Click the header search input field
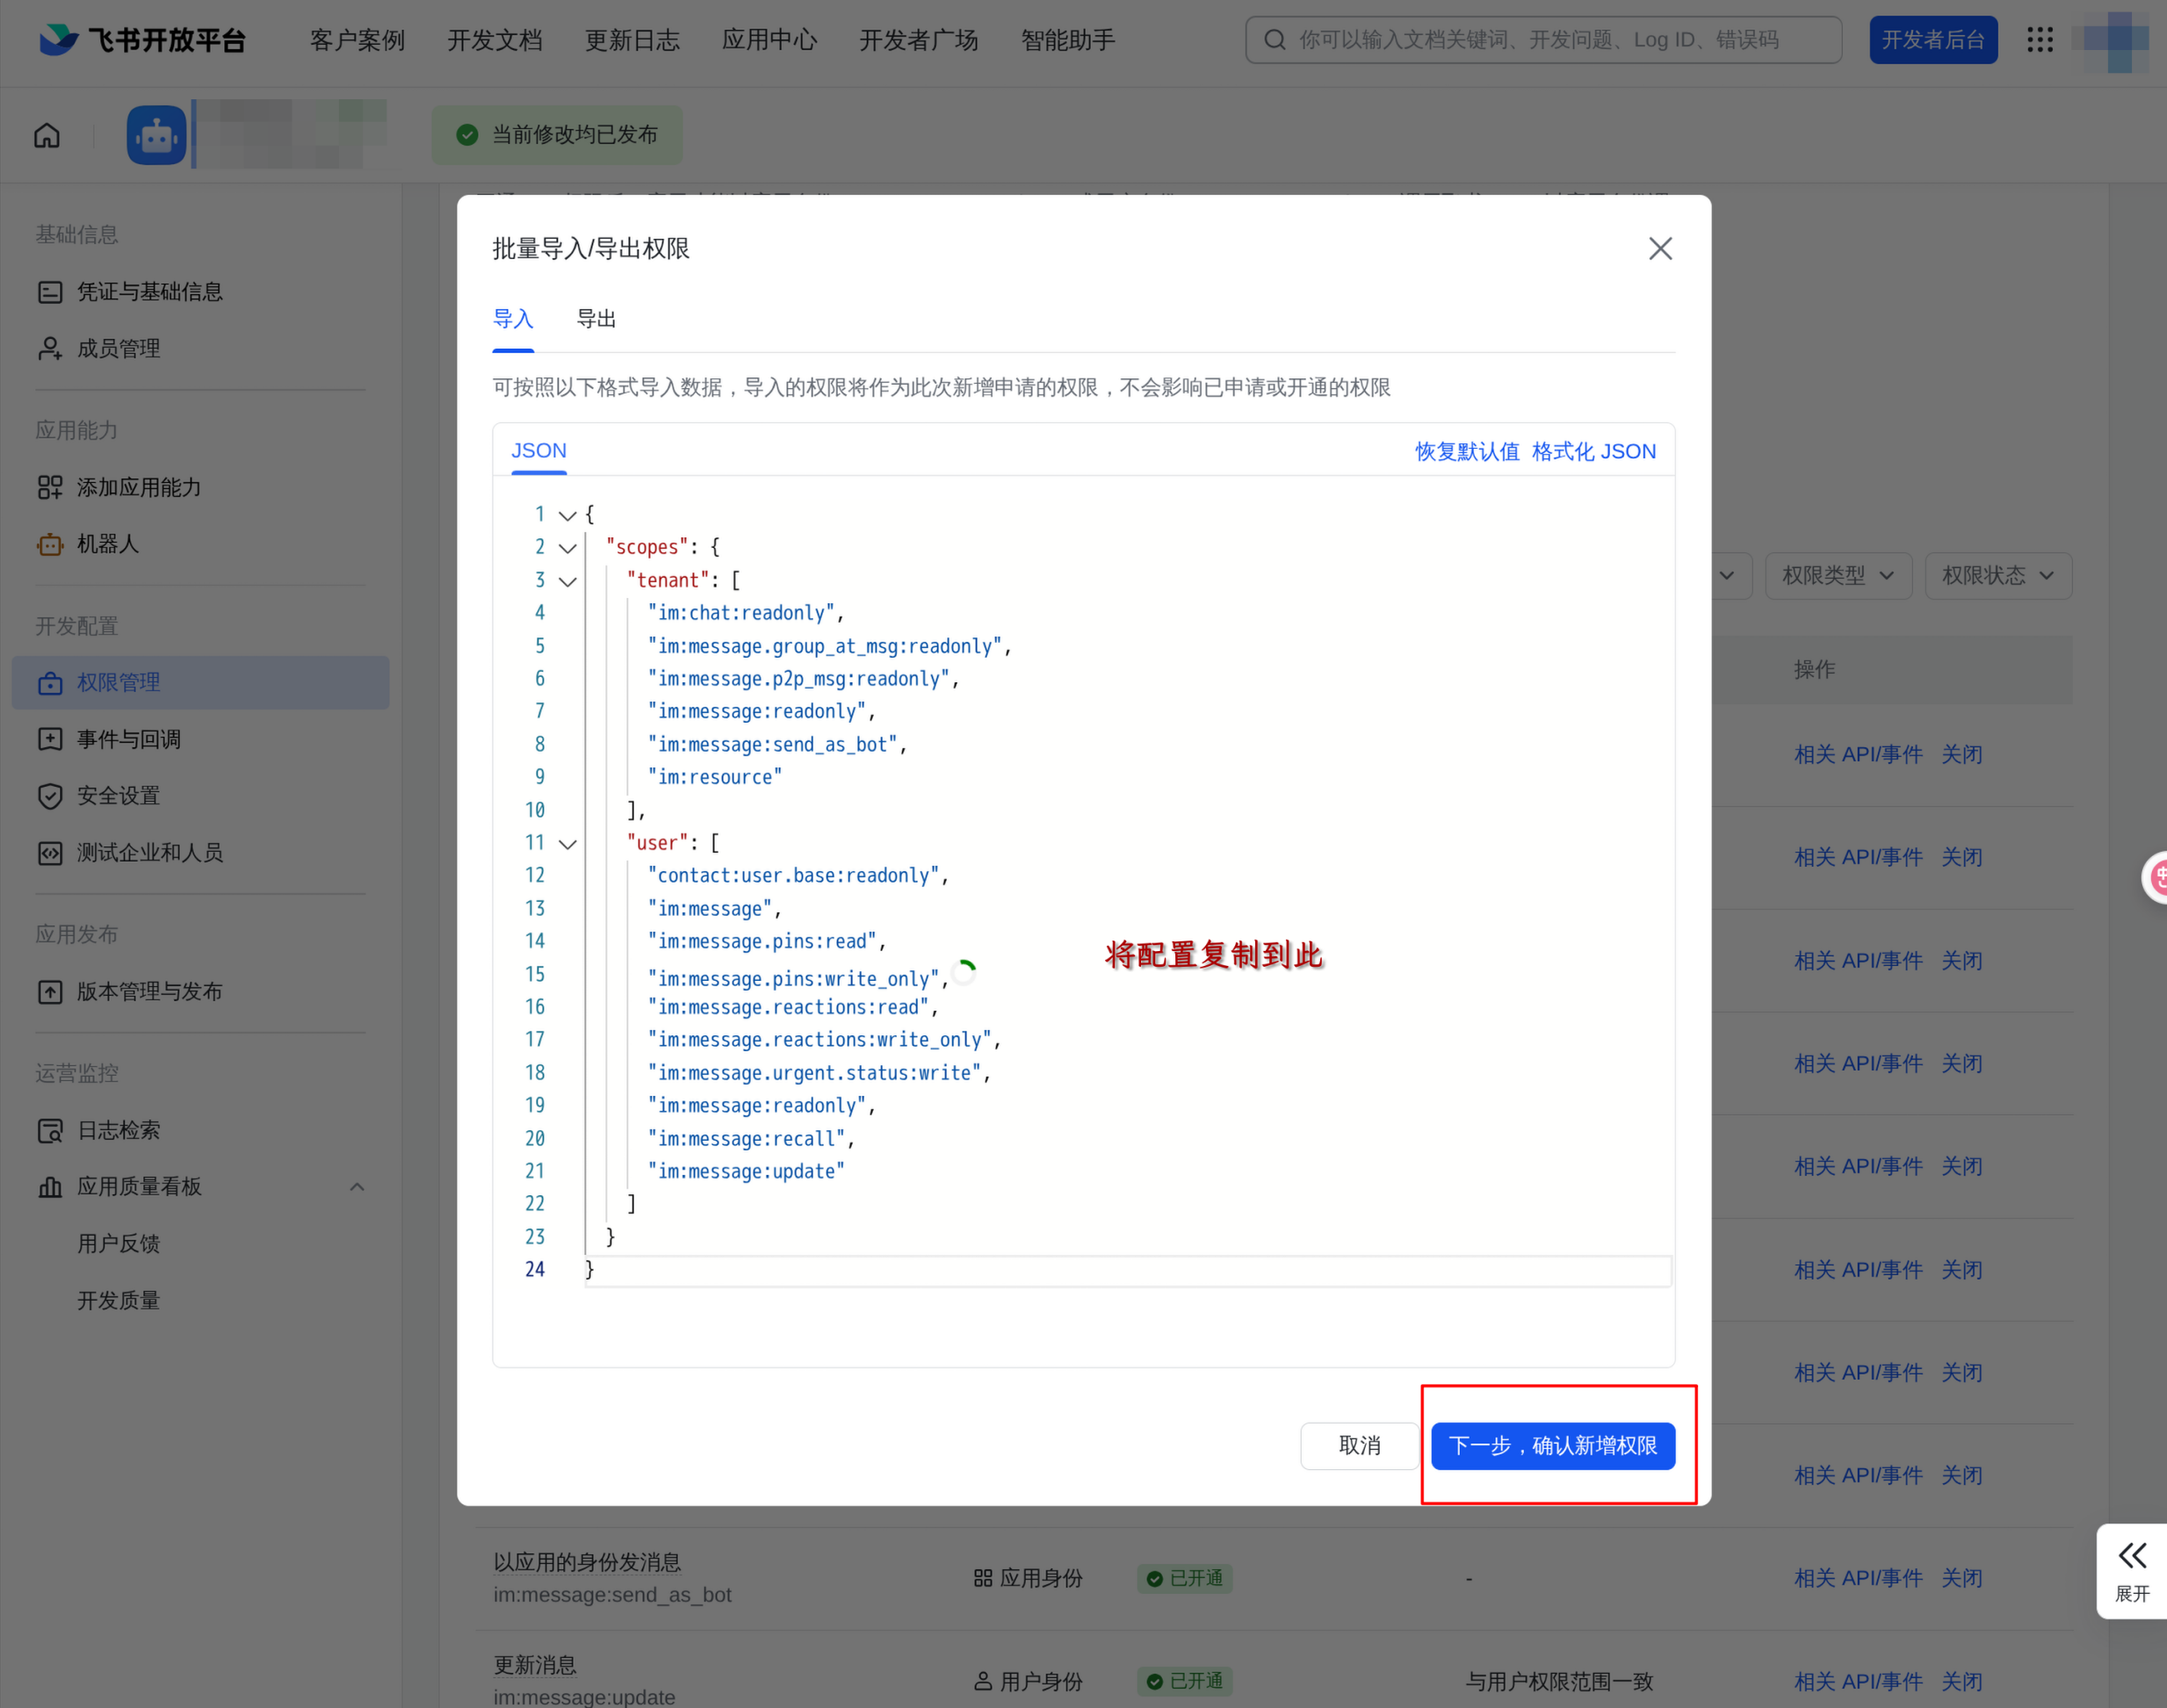 pos(1543,40)
